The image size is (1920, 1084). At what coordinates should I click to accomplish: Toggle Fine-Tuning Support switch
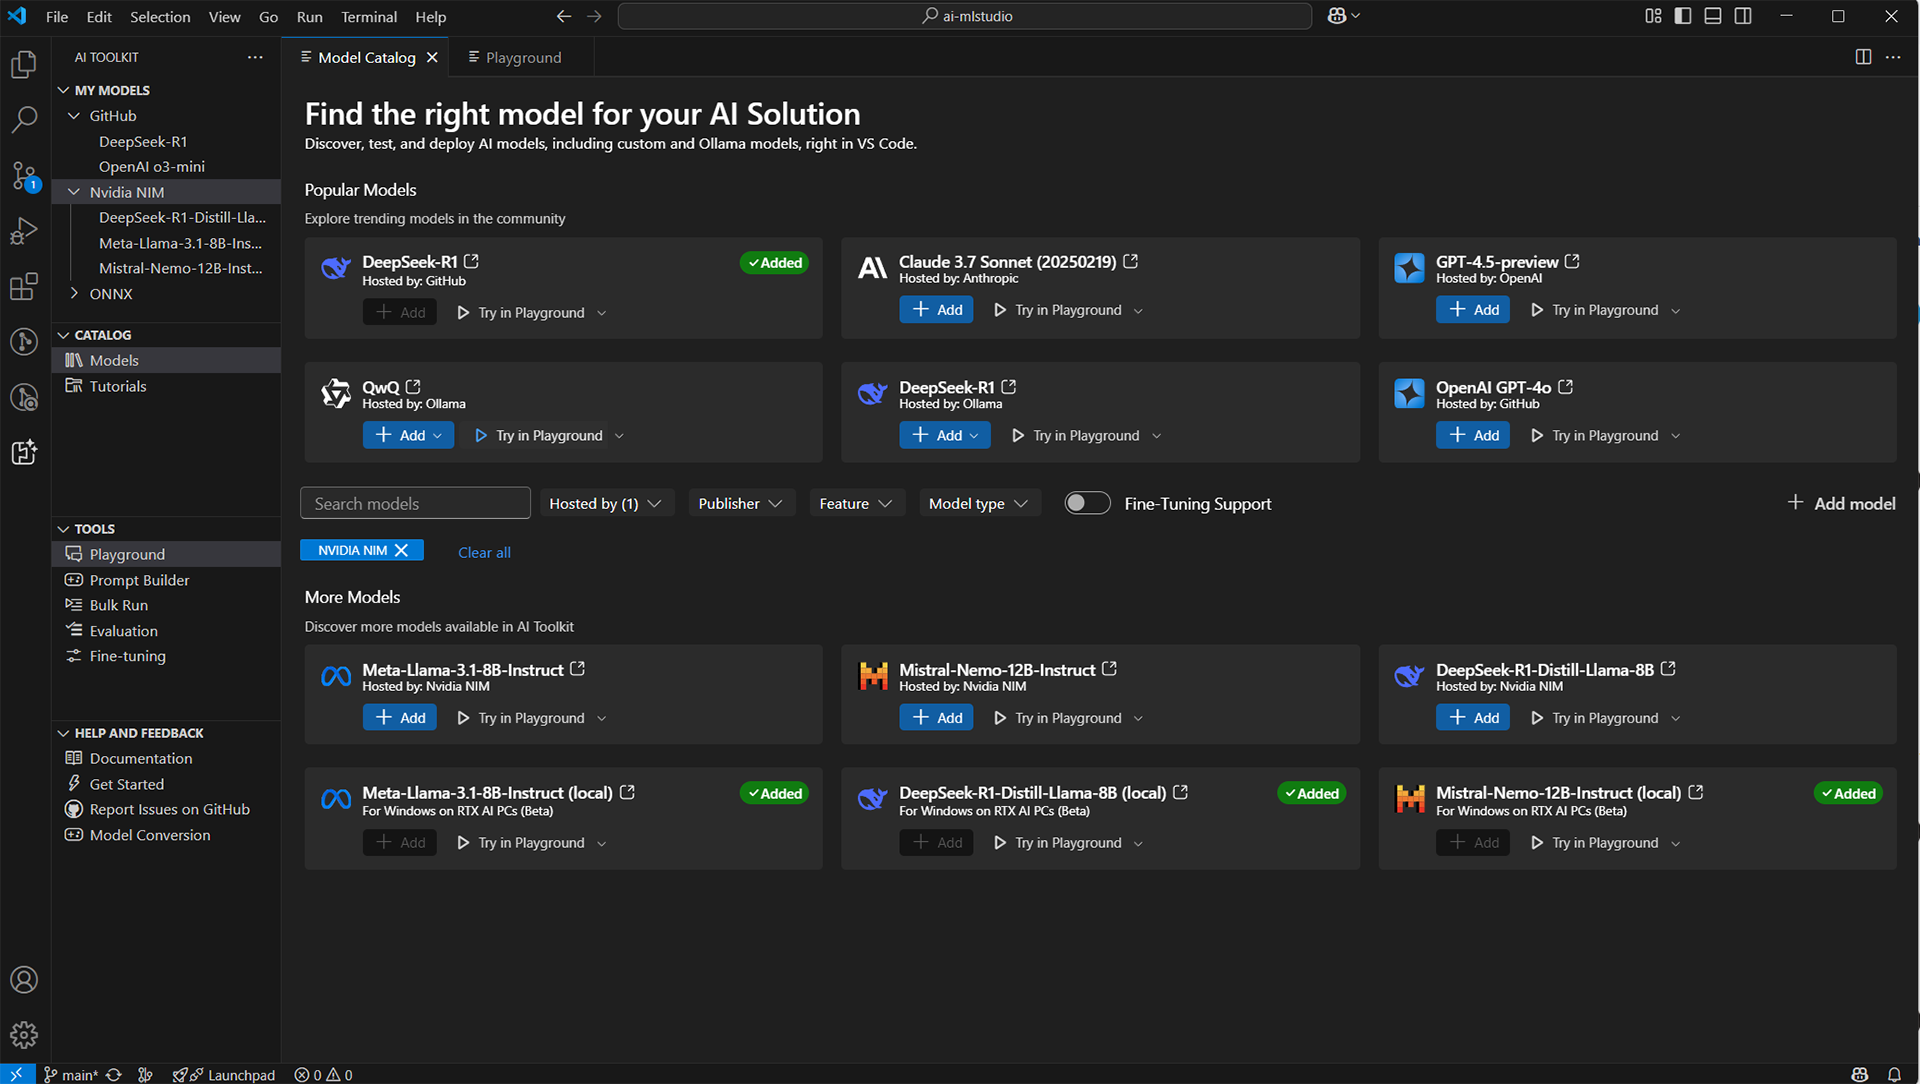point(1087,503)
